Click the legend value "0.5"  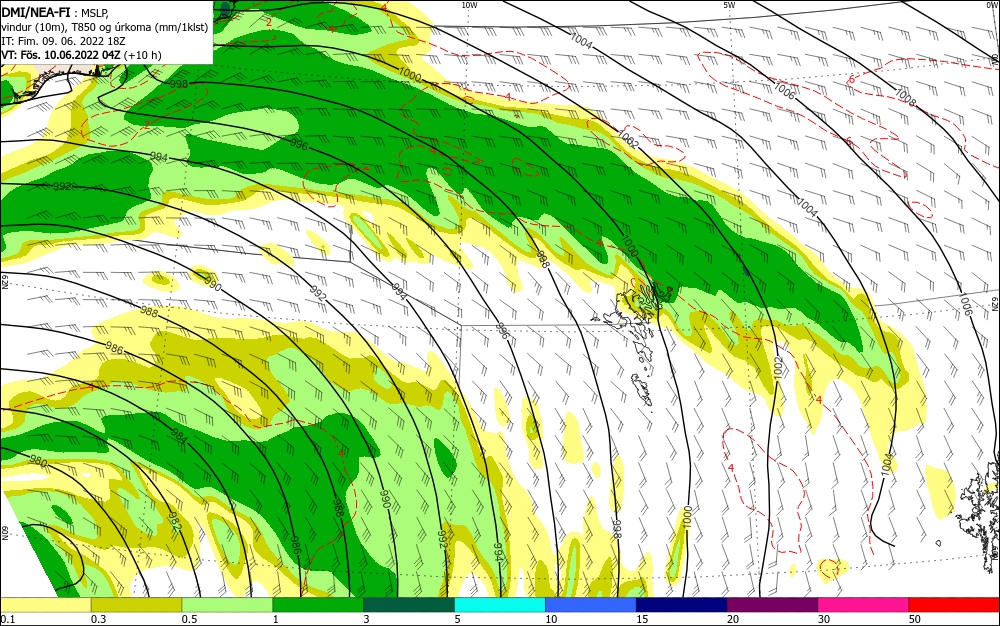coord(189,619)
